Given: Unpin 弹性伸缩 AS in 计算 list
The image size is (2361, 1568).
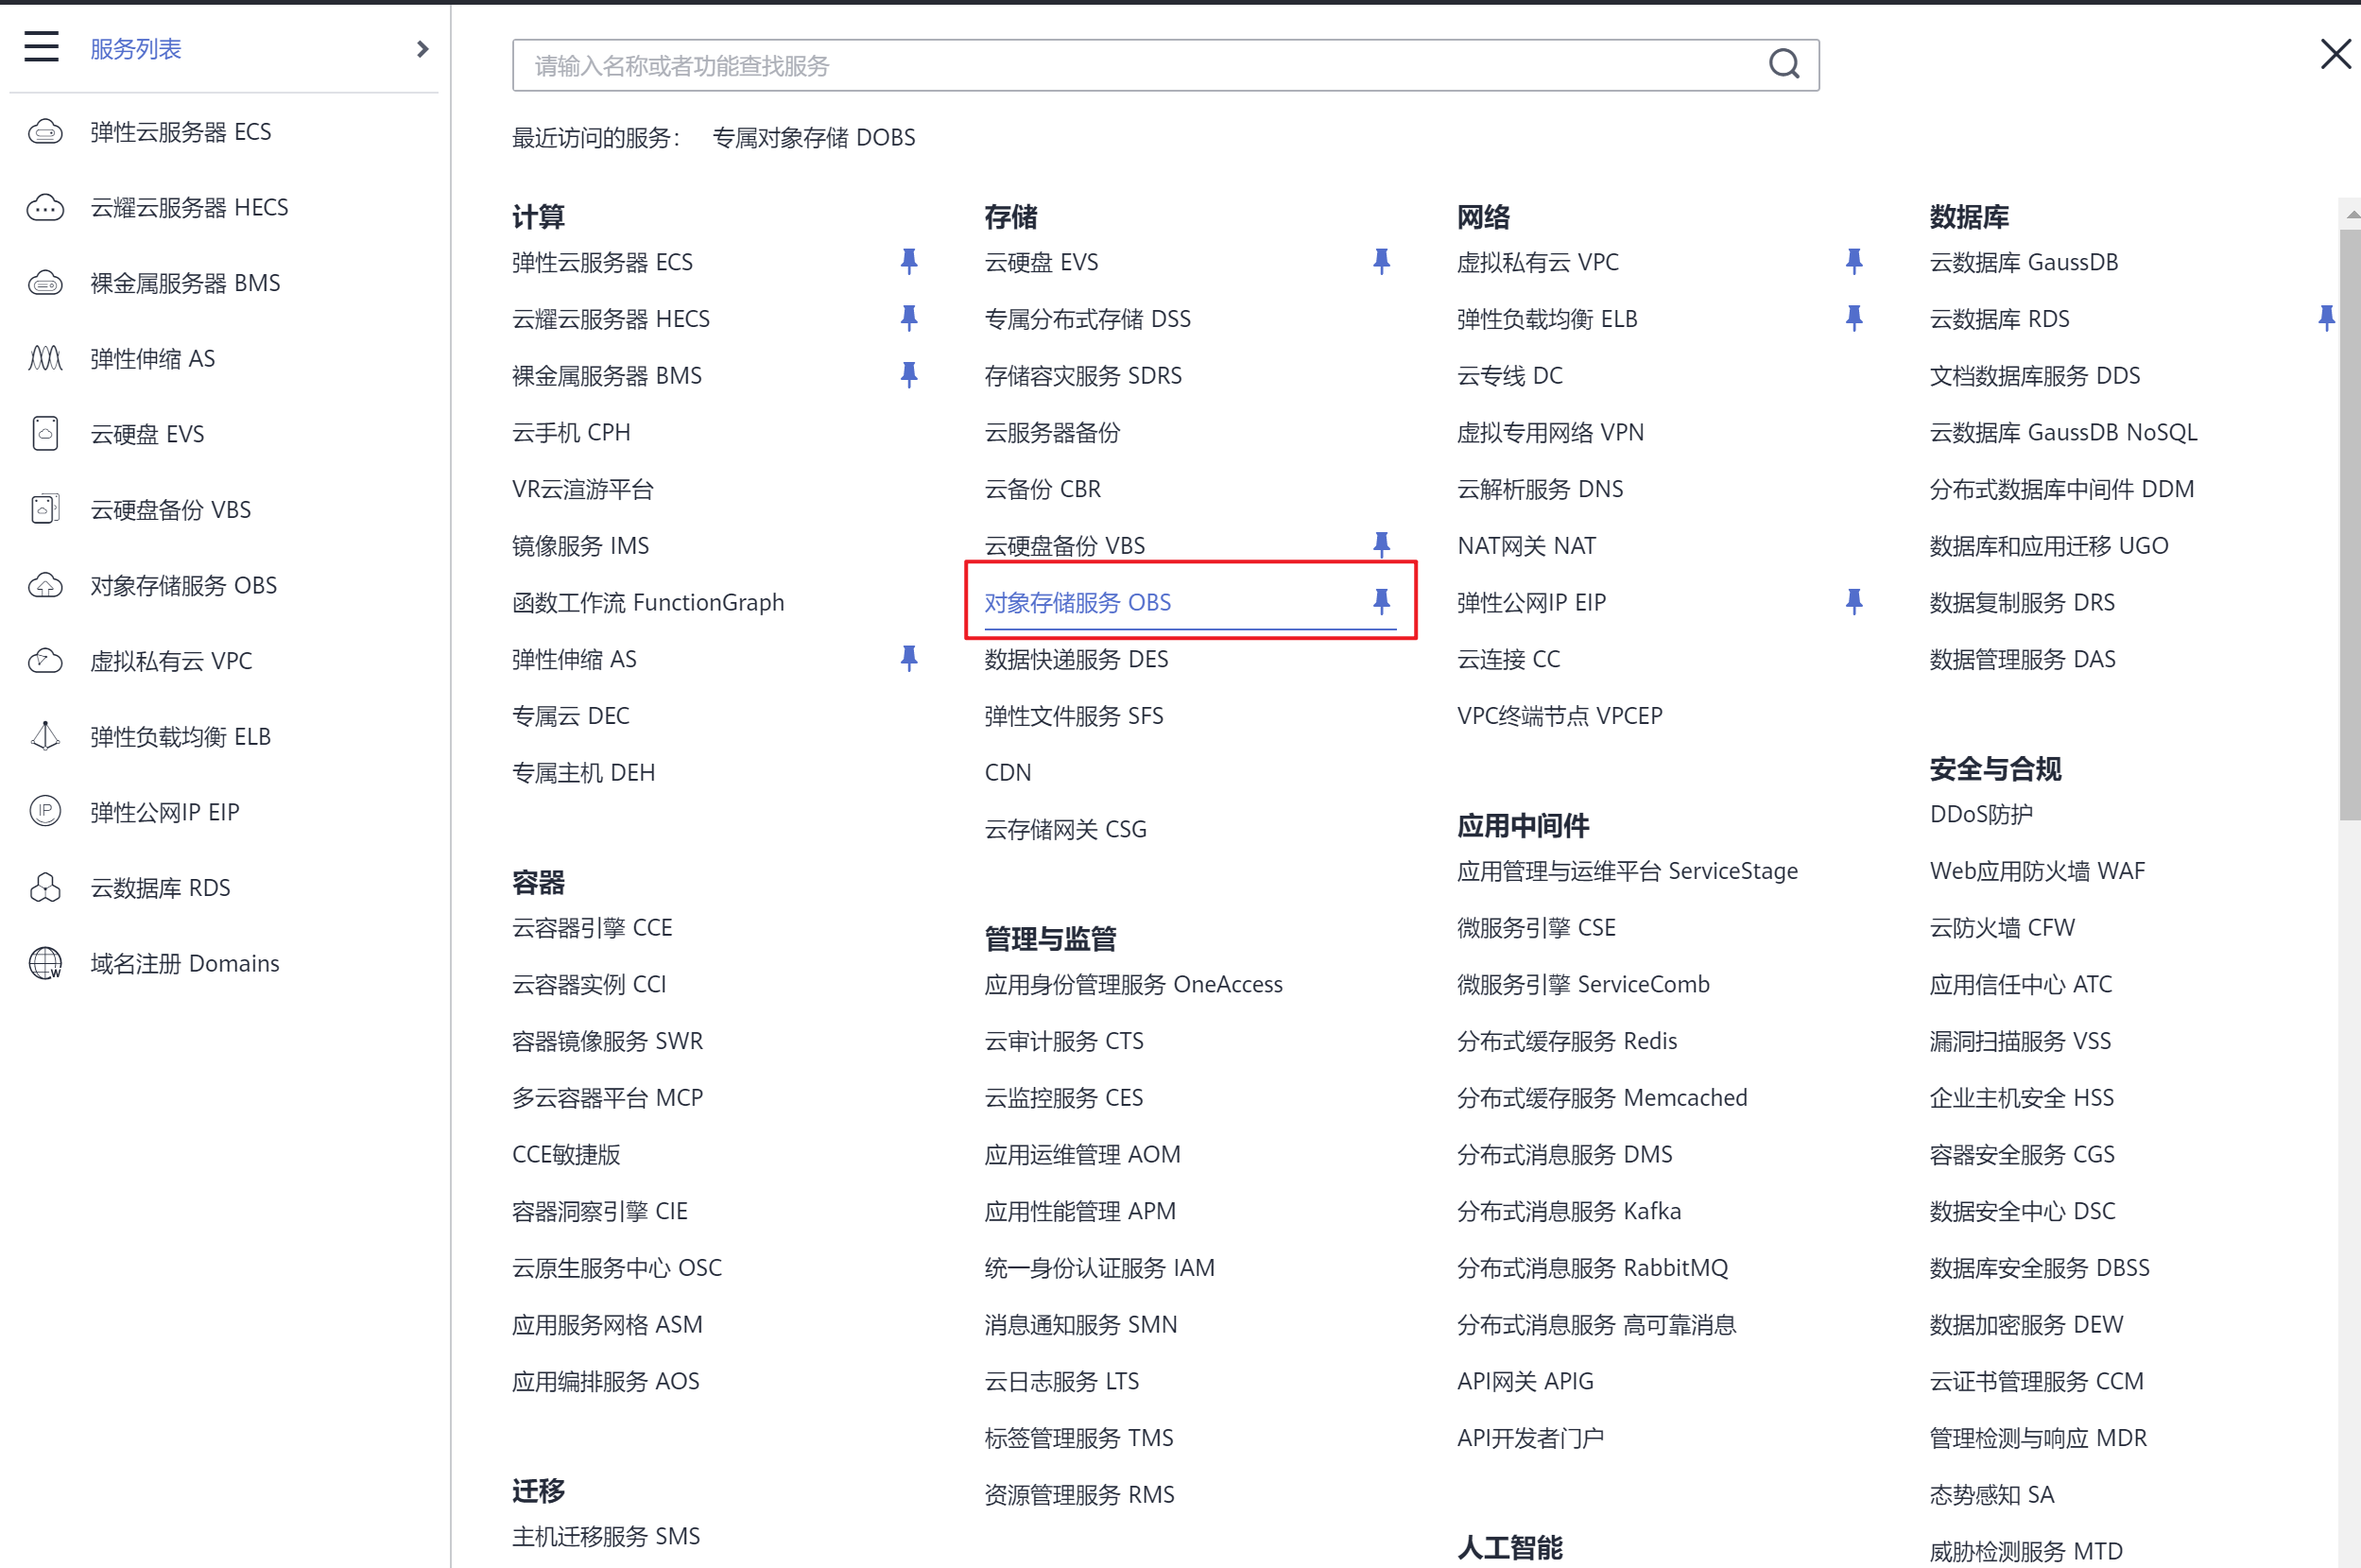Looking at the screenshot, I should pos(908,659).
